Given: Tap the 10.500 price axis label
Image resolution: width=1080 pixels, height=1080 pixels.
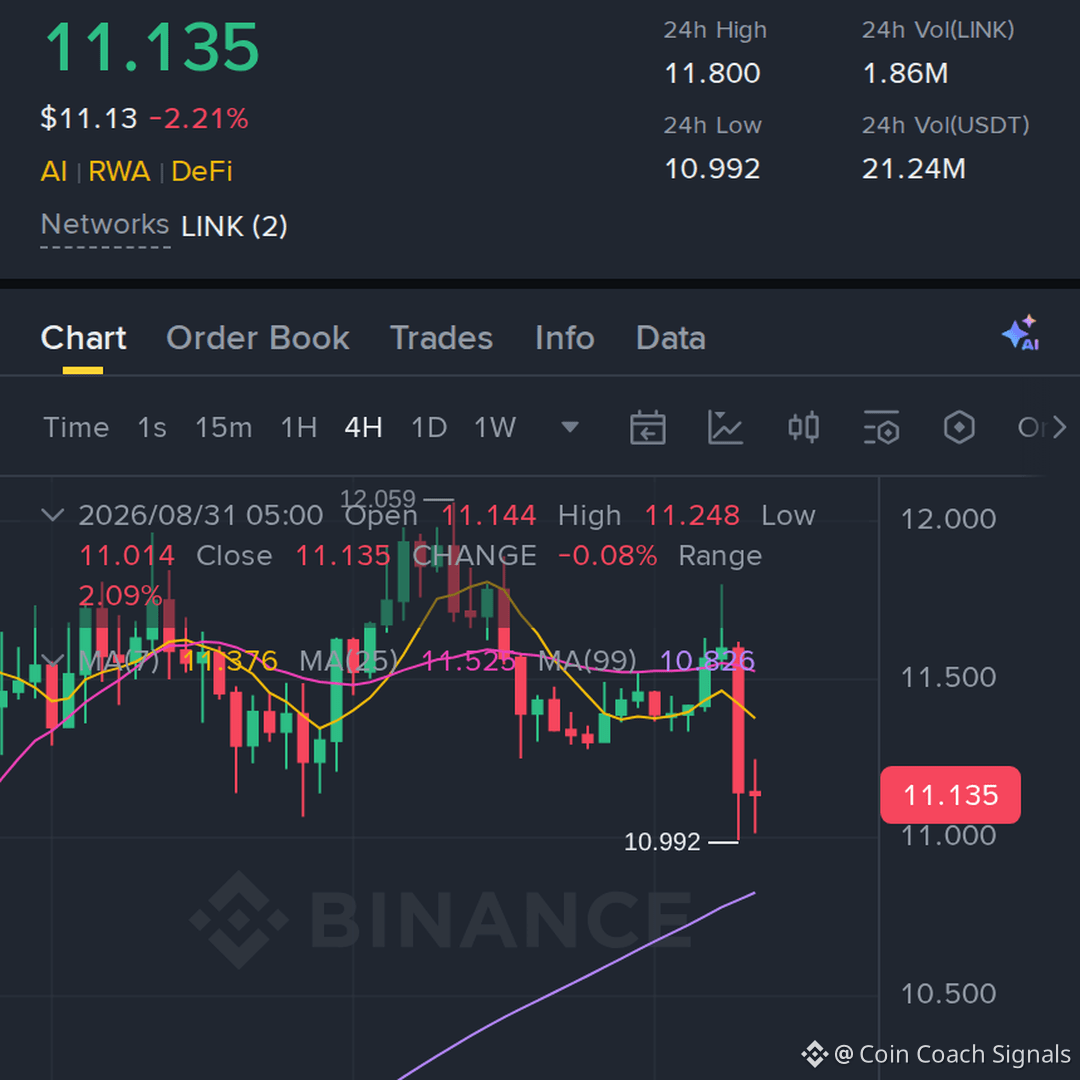Looking at the screenshot, I should 948,993.
